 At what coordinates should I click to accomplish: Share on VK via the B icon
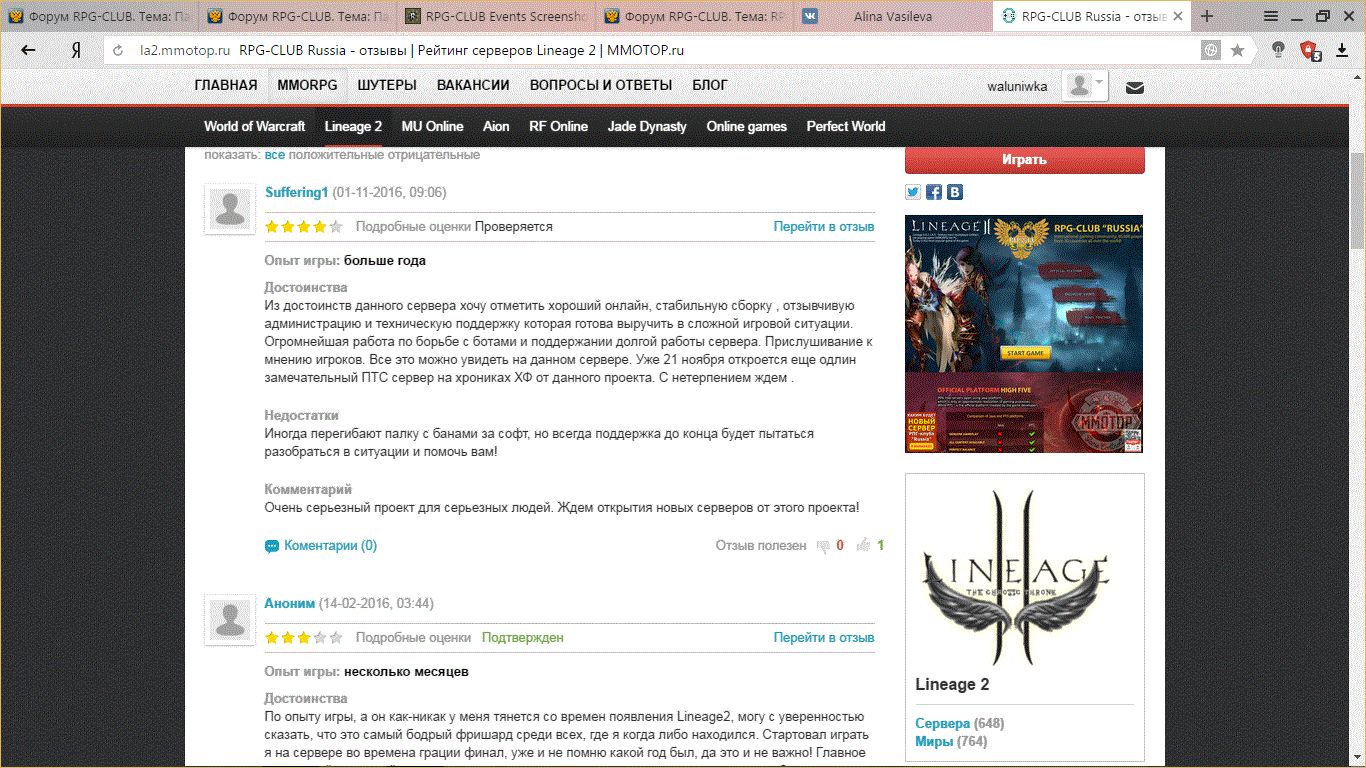[955, 192]
